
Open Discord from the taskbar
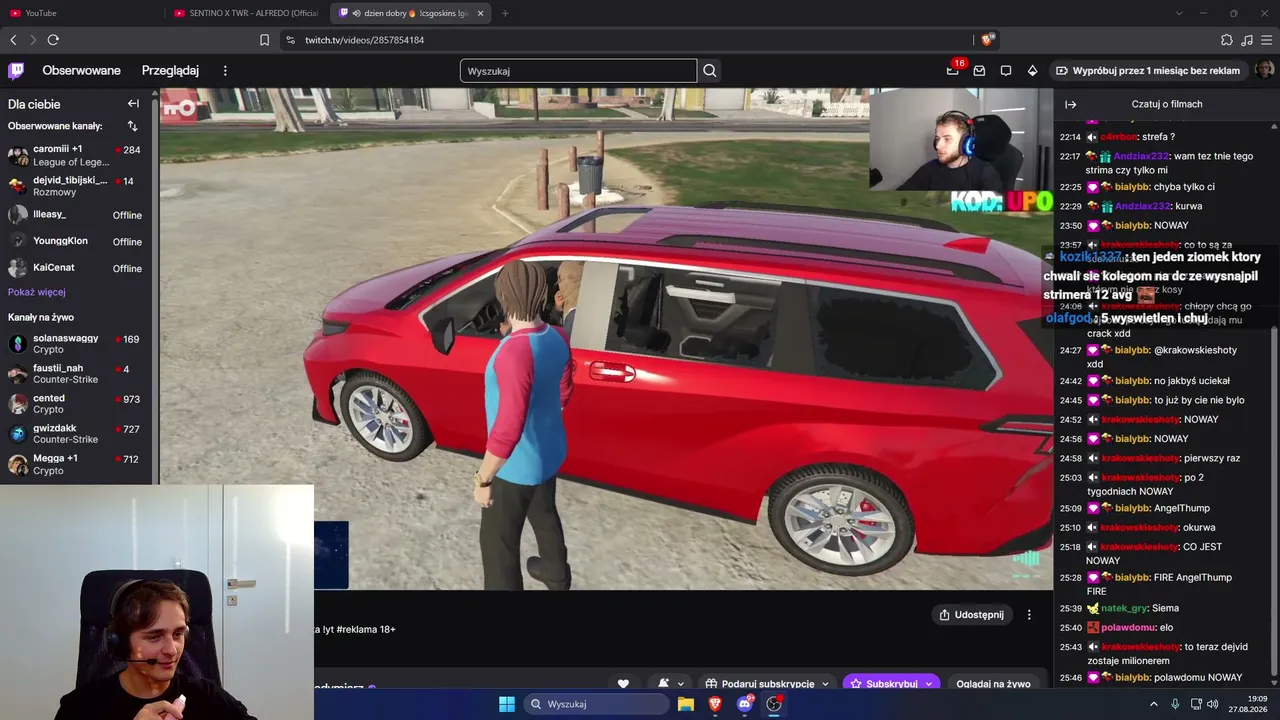pyautogui.click(x=744, y=704)
